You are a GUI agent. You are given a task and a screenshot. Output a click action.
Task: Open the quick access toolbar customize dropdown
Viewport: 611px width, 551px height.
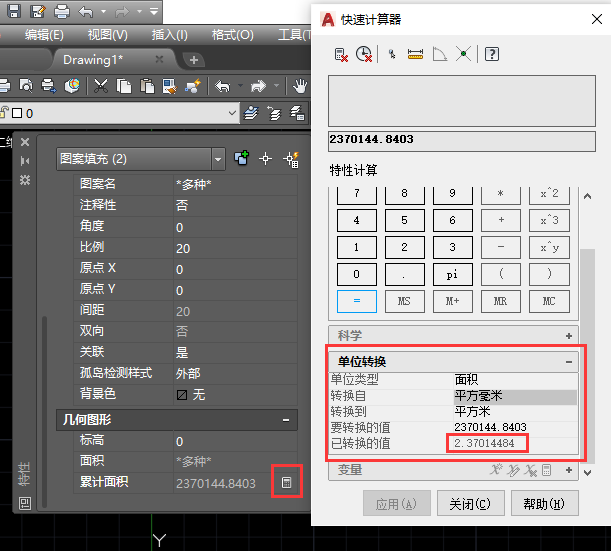[x=154, y=12]
